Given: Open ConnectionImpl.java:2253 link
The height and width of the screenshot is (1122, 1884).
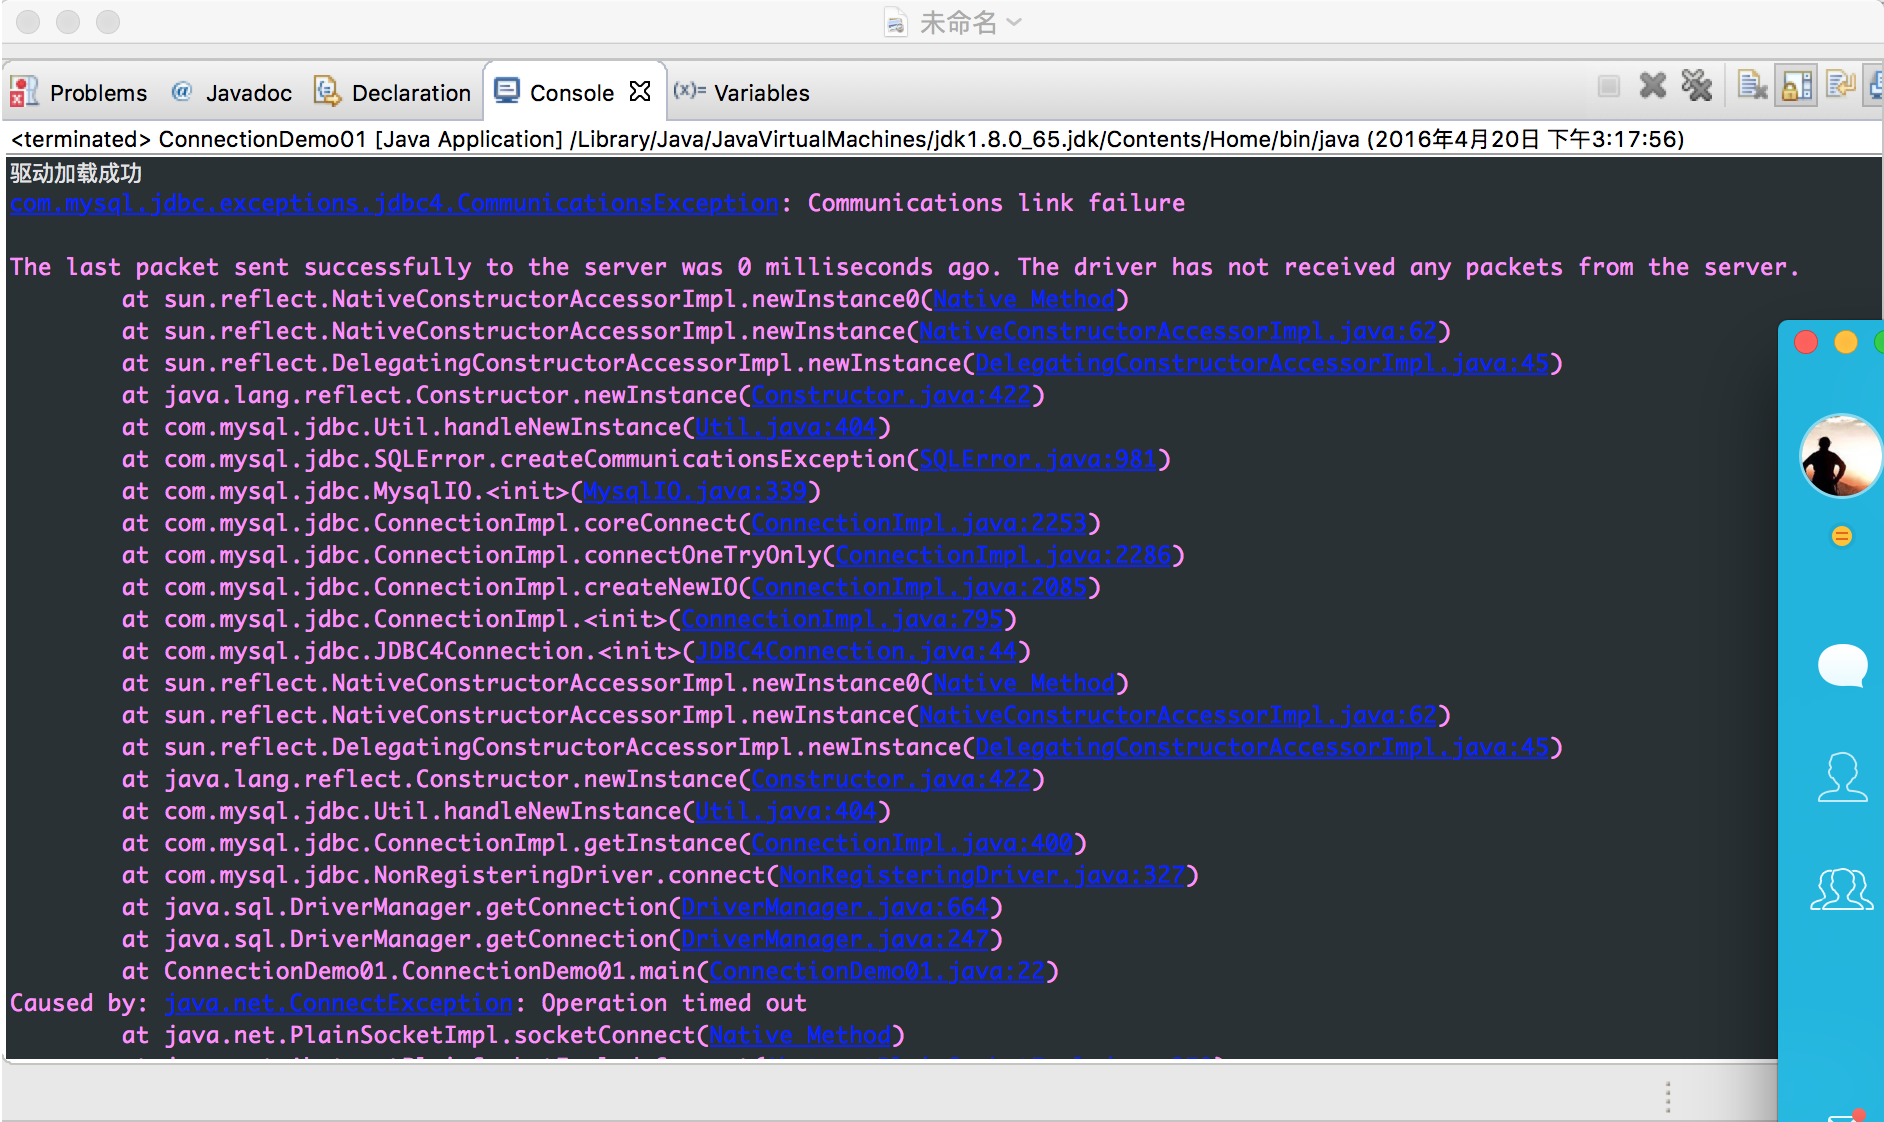Looking at the screenshot, I should point(919,524).
